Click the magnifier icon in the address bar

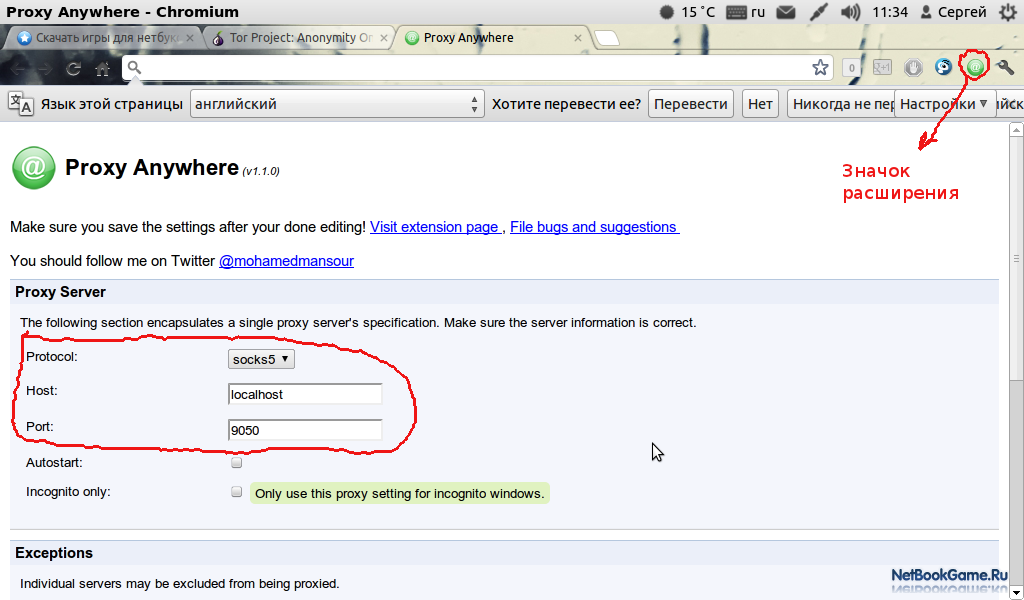(x=134, y=67)
